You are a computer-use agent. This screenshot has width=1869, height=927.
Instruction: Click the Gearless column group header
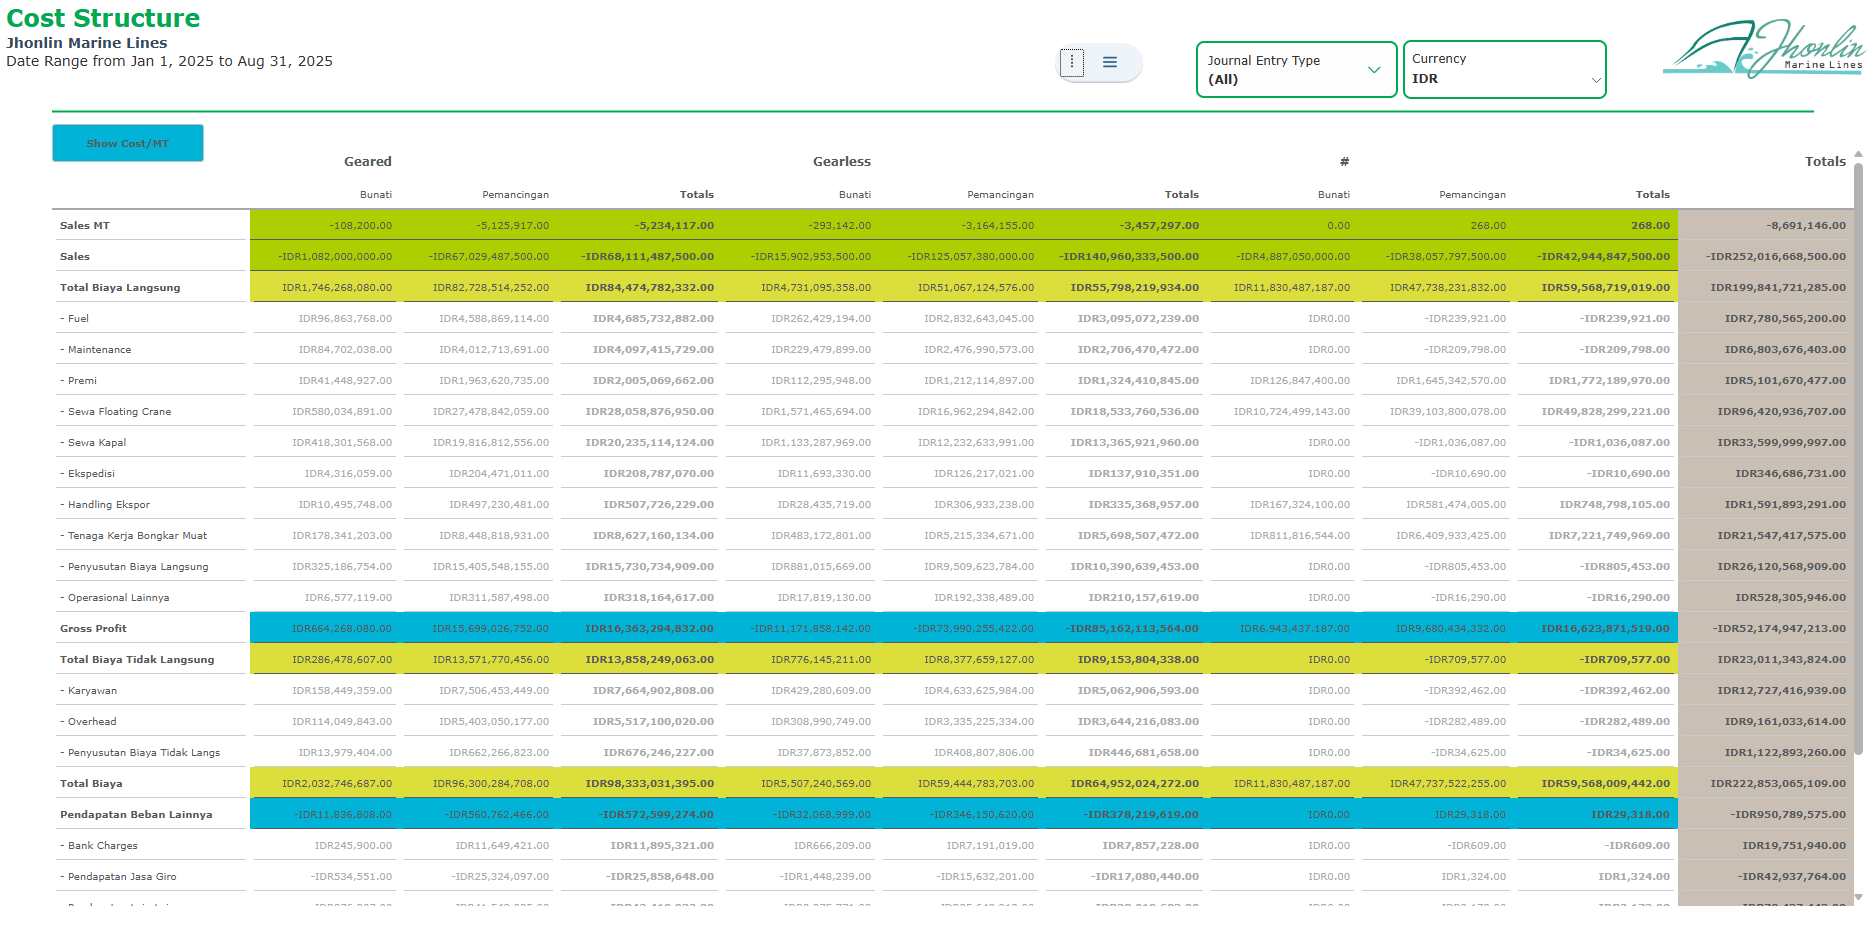pyautogui.click(x=842, y=162)
